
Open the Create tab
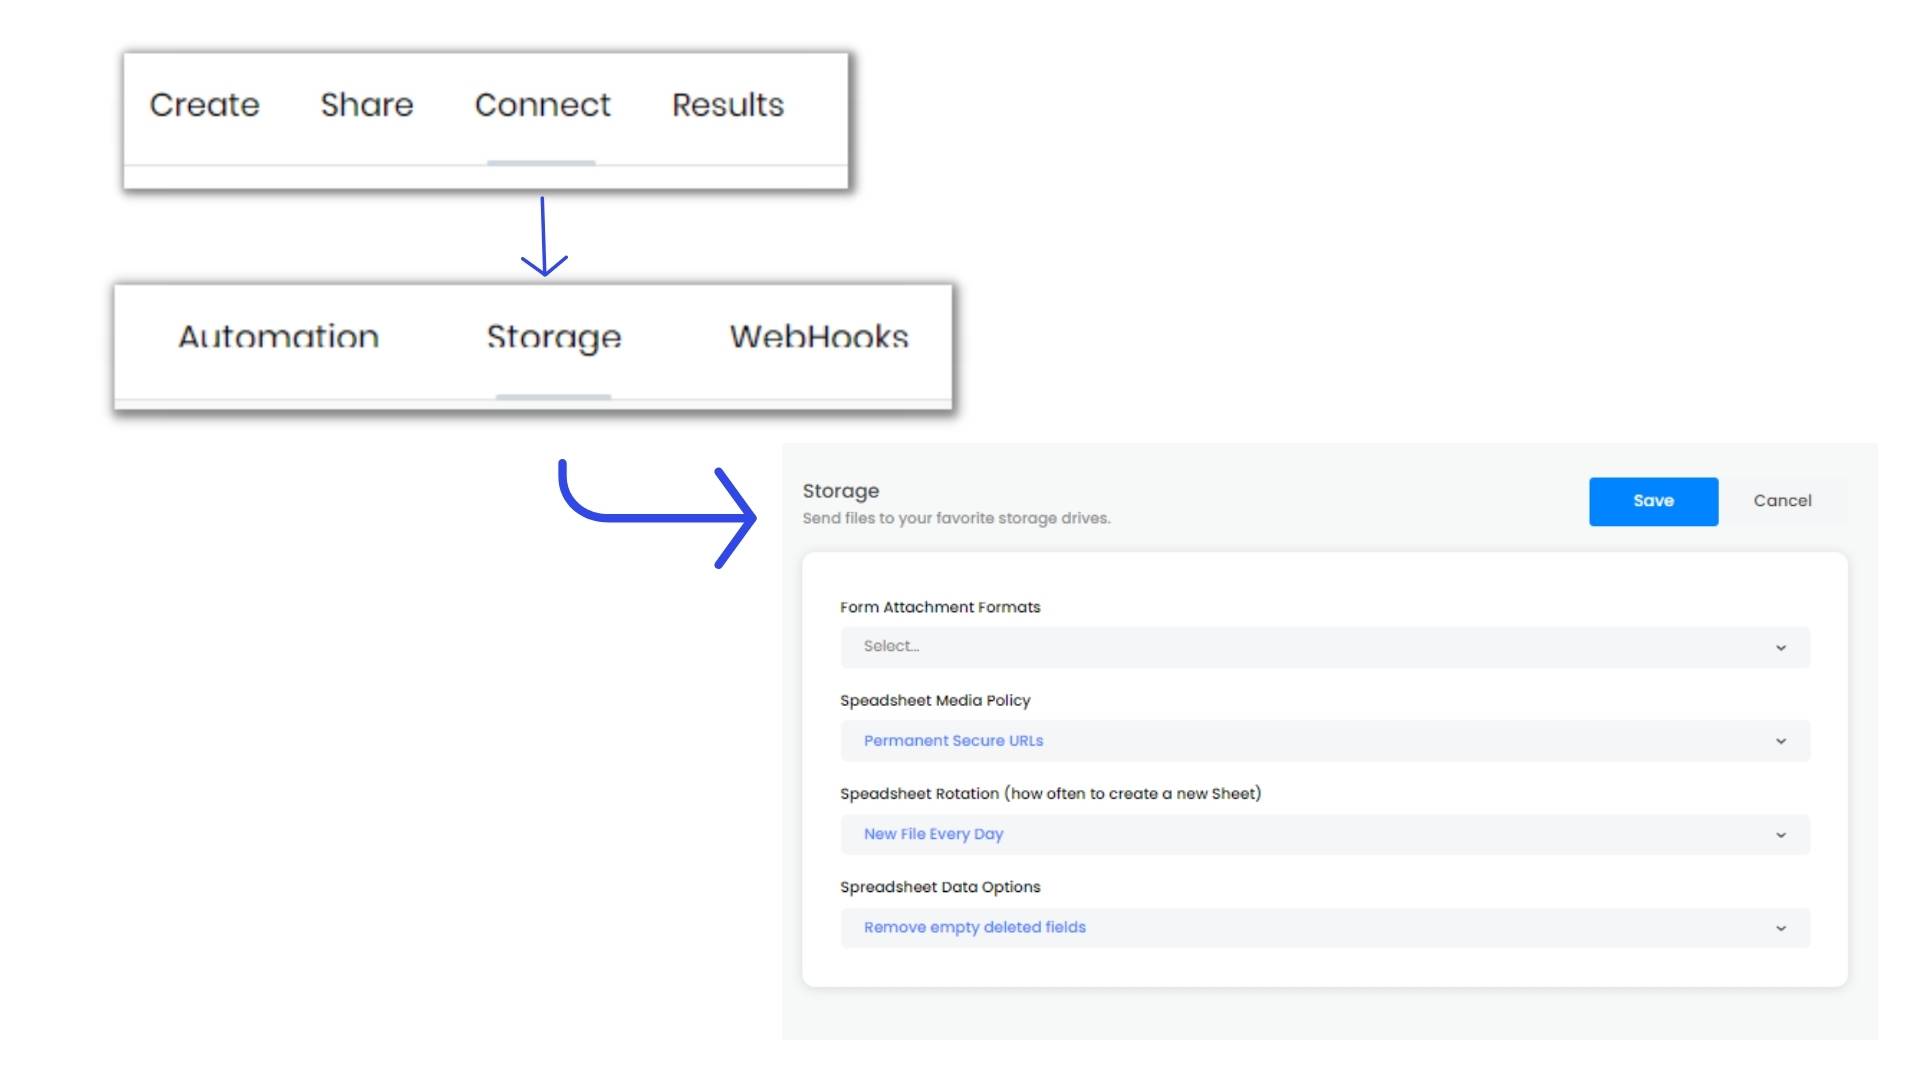[204, 105]
